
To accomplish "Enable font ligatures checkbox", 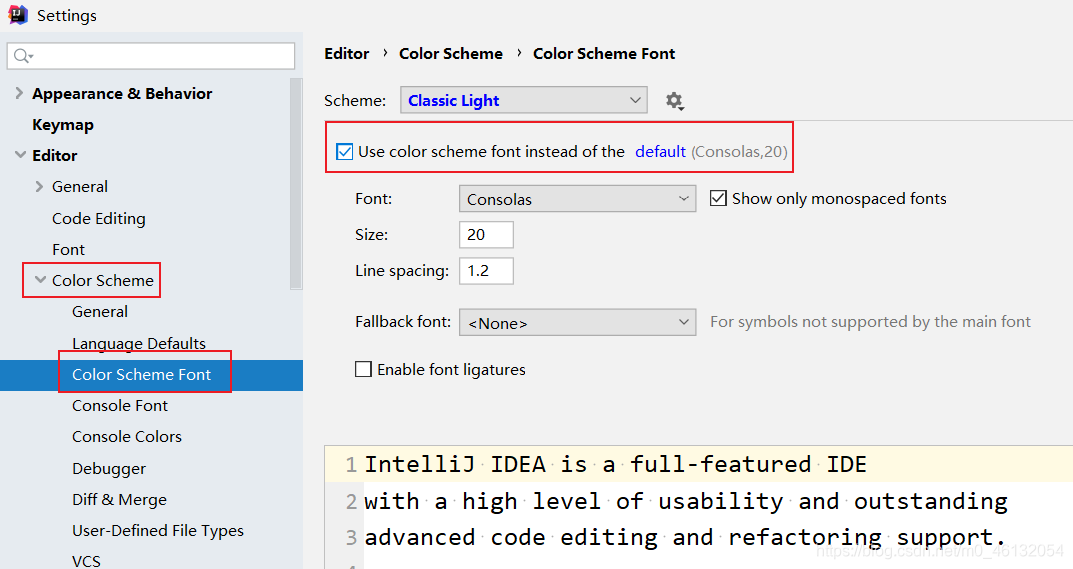I will click(x=363, y=370).
